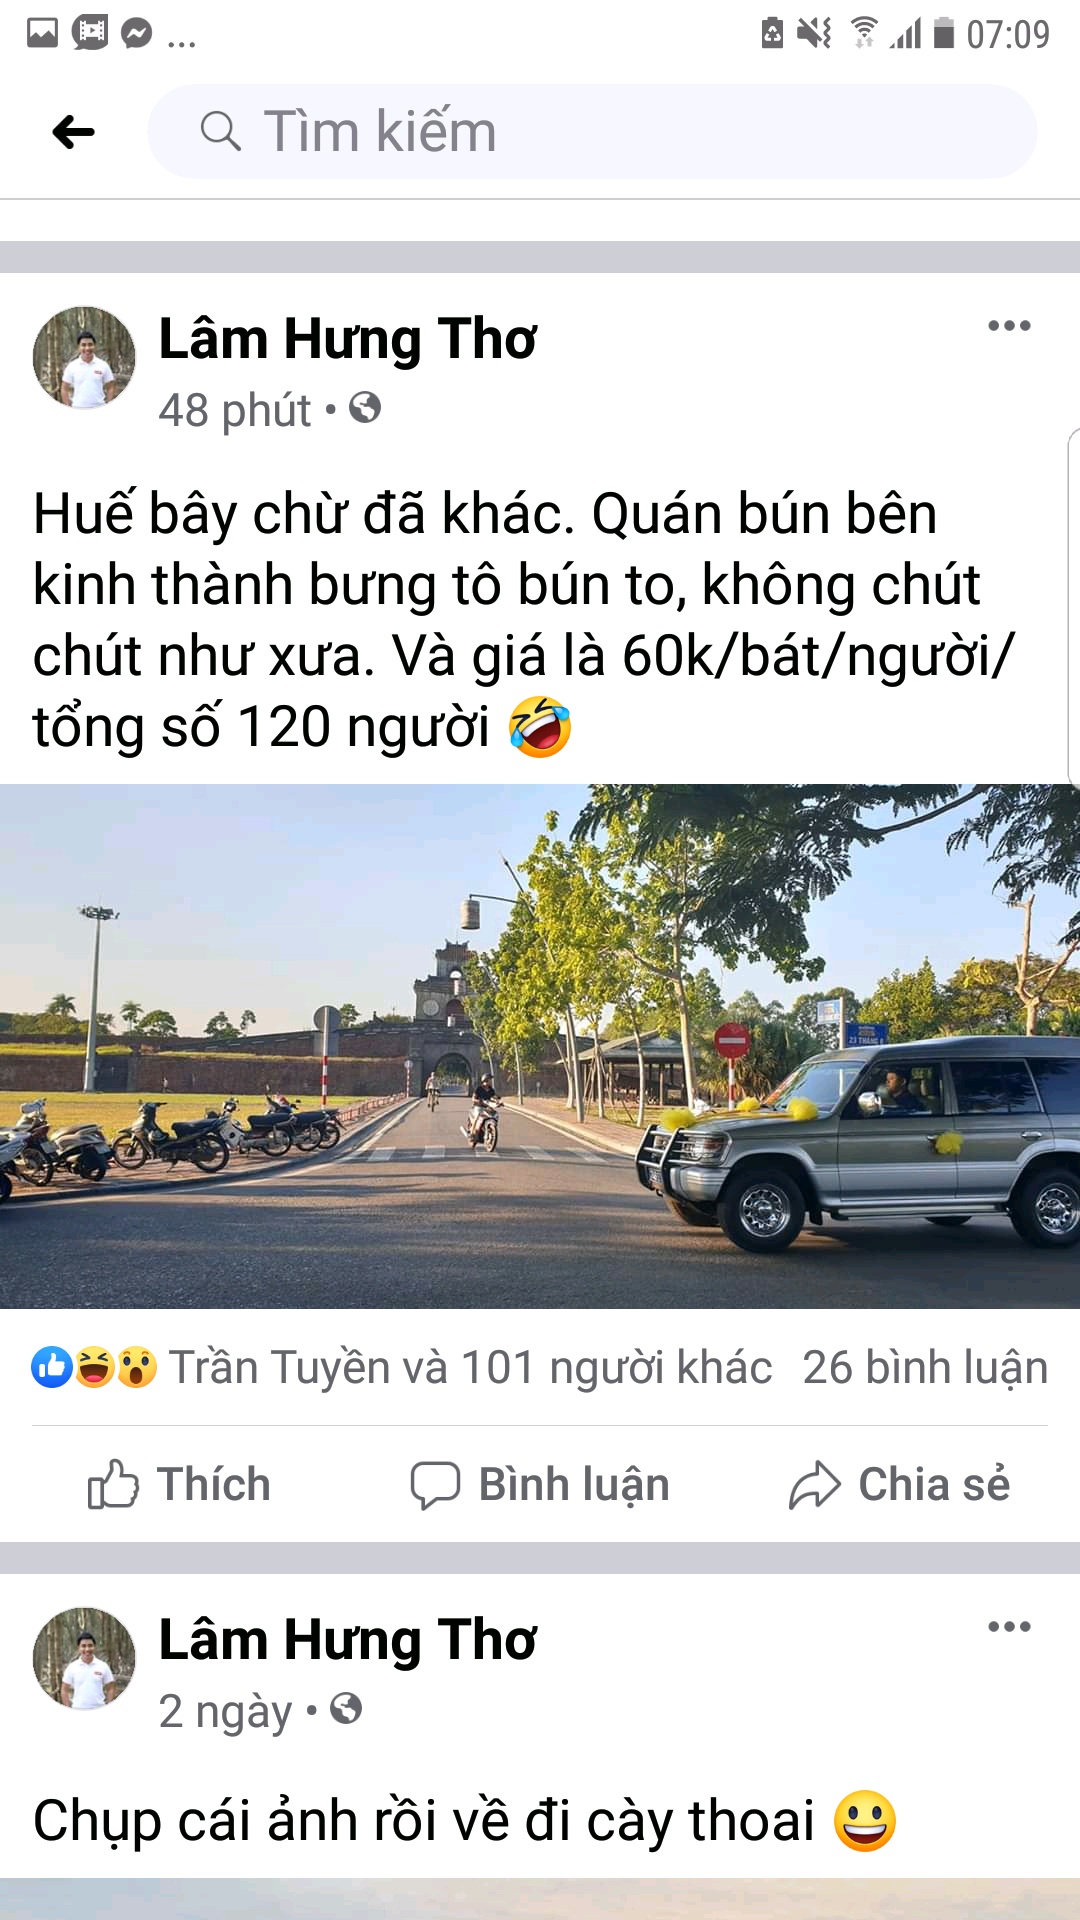Tap first post's profile picture
The width and height of the screenshot is (1080, 1920).
[x=84, y=357]
